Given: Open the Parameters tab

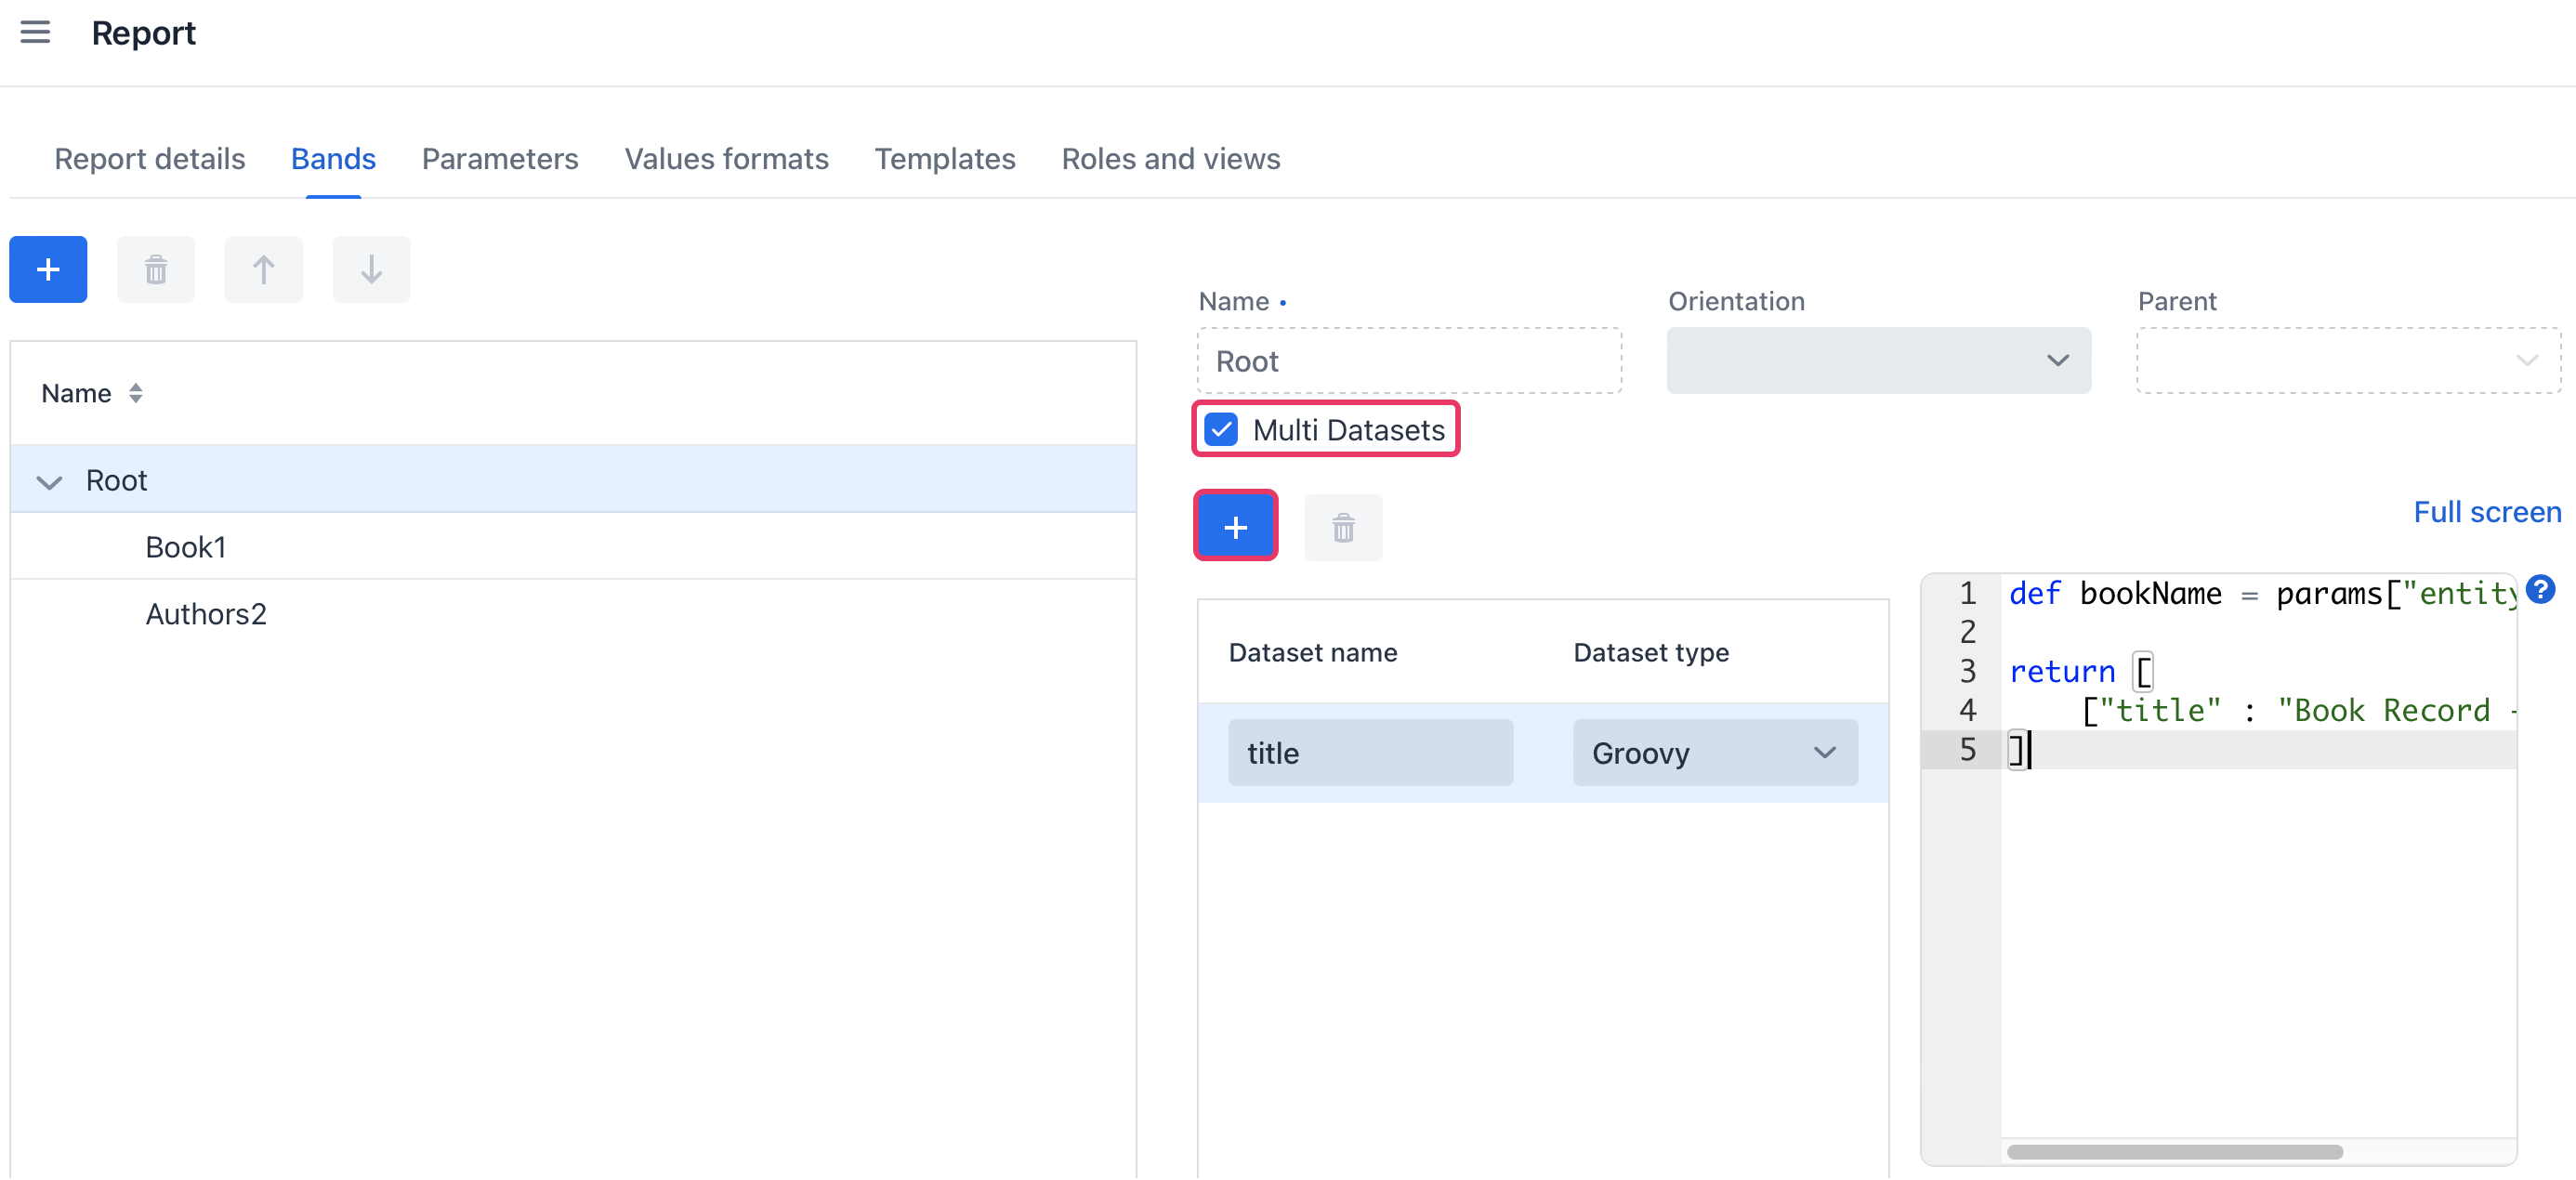Looking at the screenshot, I should point(500,159).
